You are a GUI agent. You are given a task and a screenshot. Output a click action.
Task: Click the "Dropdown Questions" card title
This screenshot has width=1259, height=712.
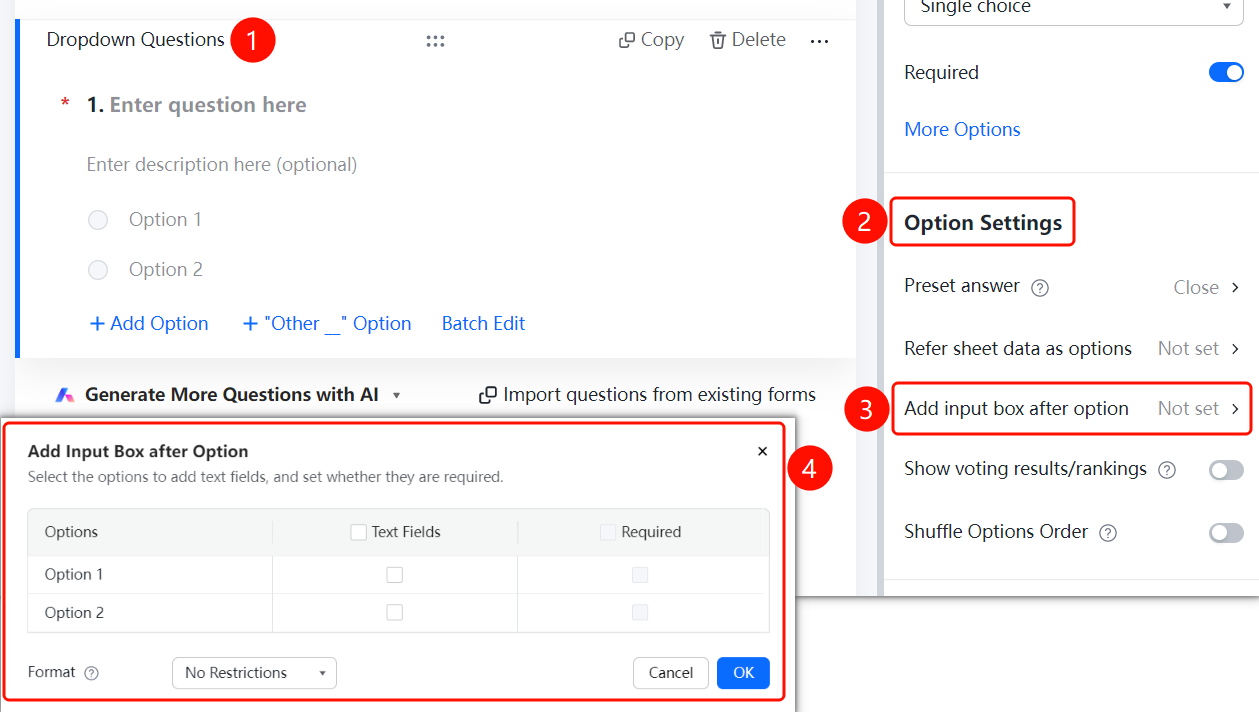click(x=136, y=40)
